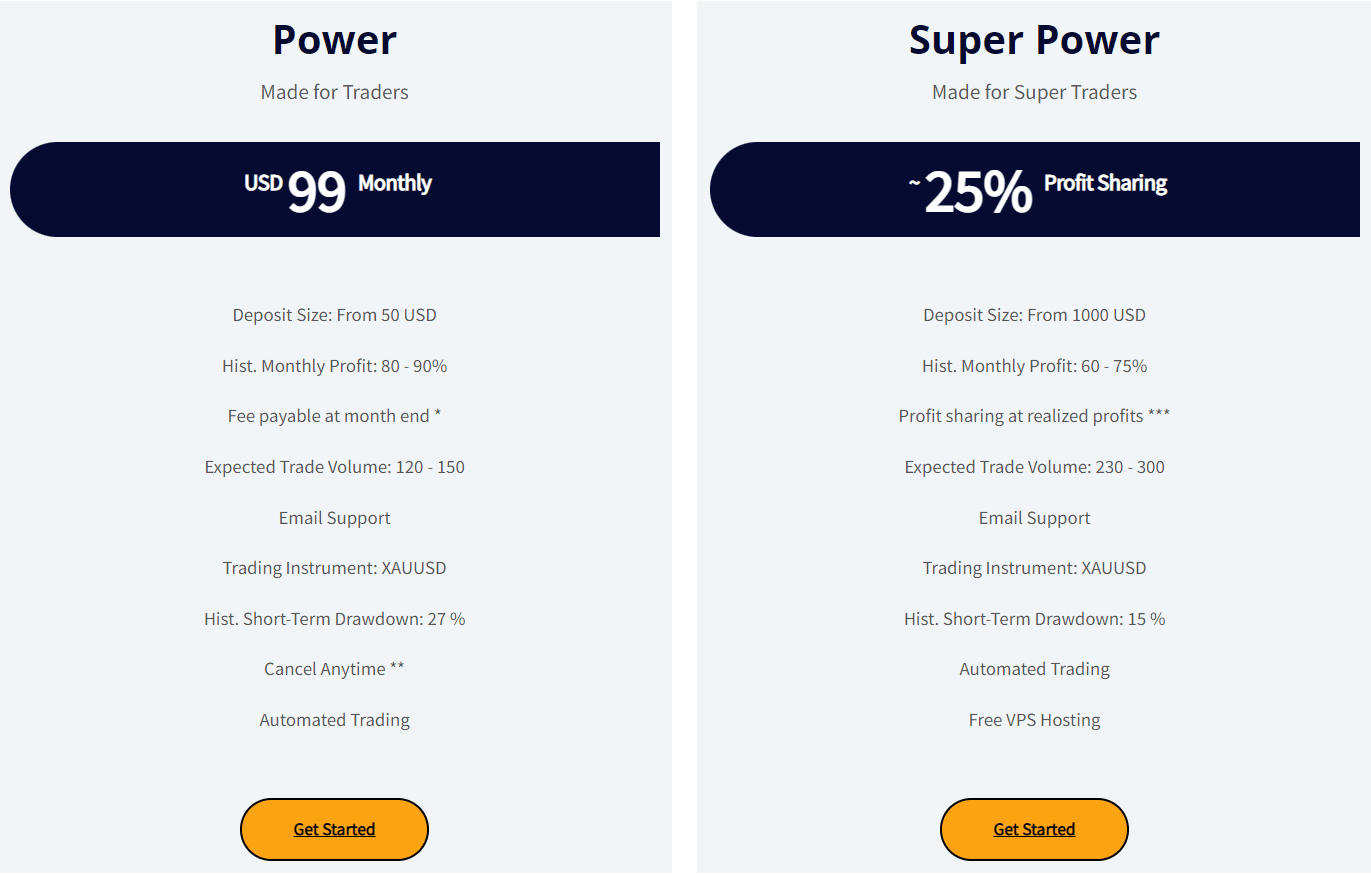1371x875 pixels.
Task: Click 'Cancel Anytime **' feature text
Action: [x=335, y=669]
